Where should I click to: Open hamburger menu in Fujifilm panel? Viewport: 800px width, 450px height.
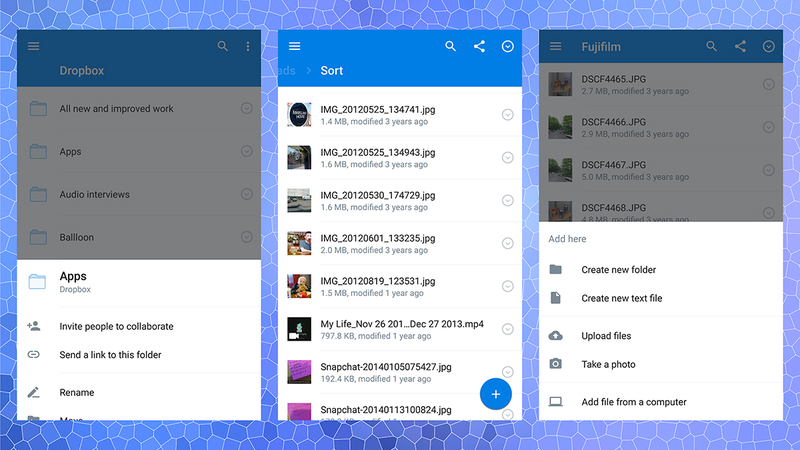coord(556,46)
